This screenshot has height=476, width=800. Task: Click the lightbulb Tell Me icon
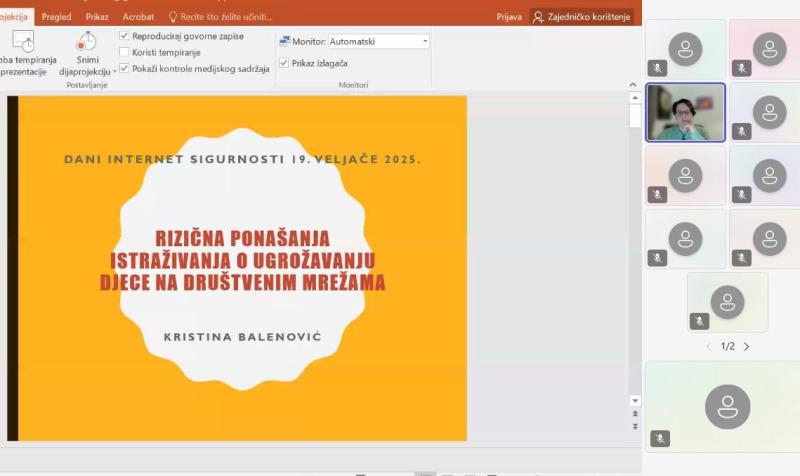point(172,17)
